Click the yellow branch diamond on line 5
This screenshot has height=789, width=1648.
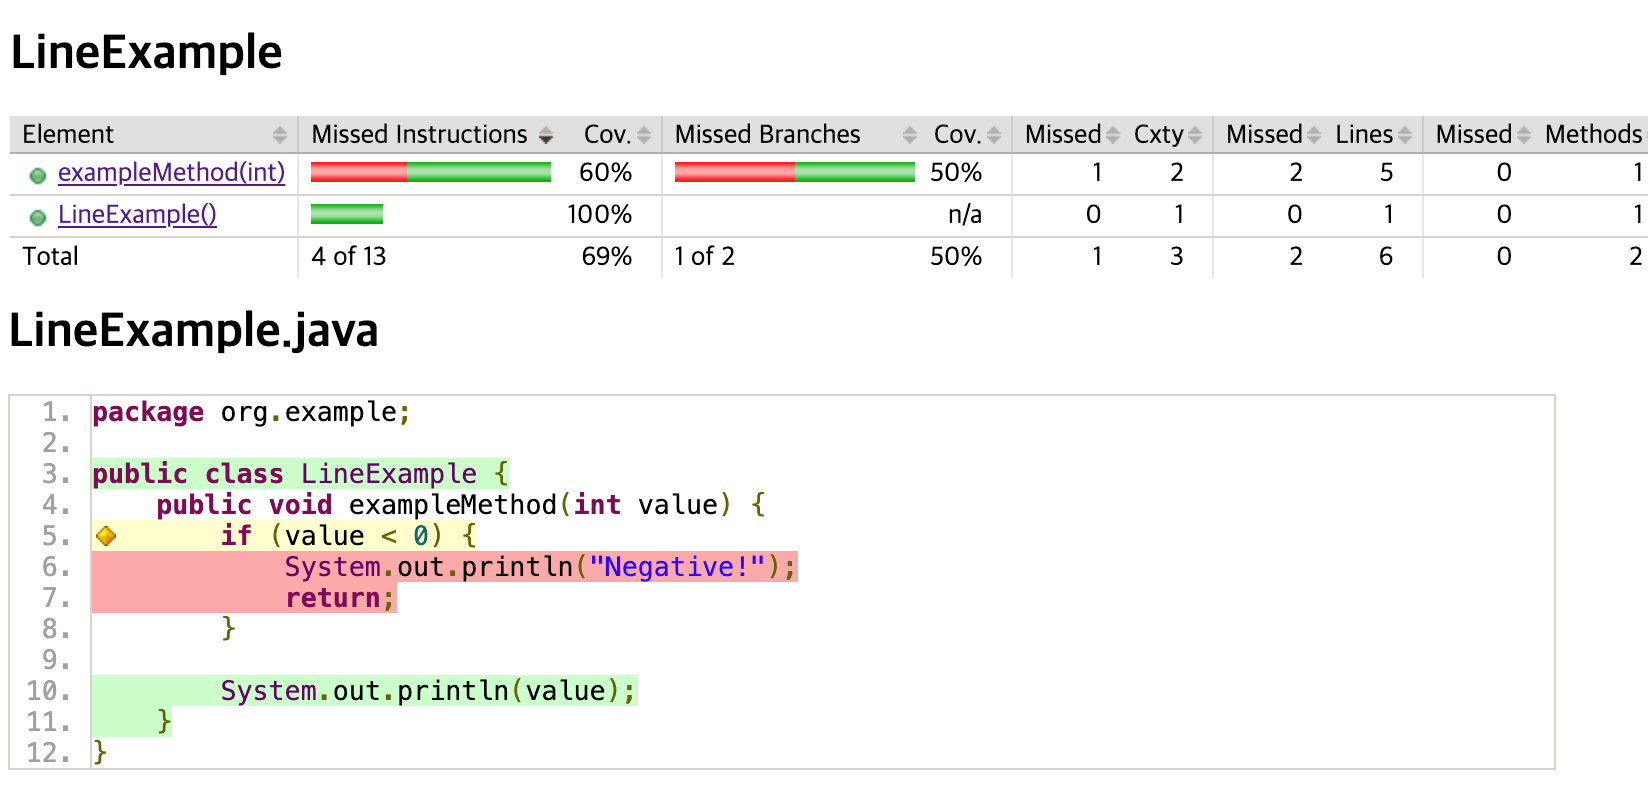click(x=106, y=536)
